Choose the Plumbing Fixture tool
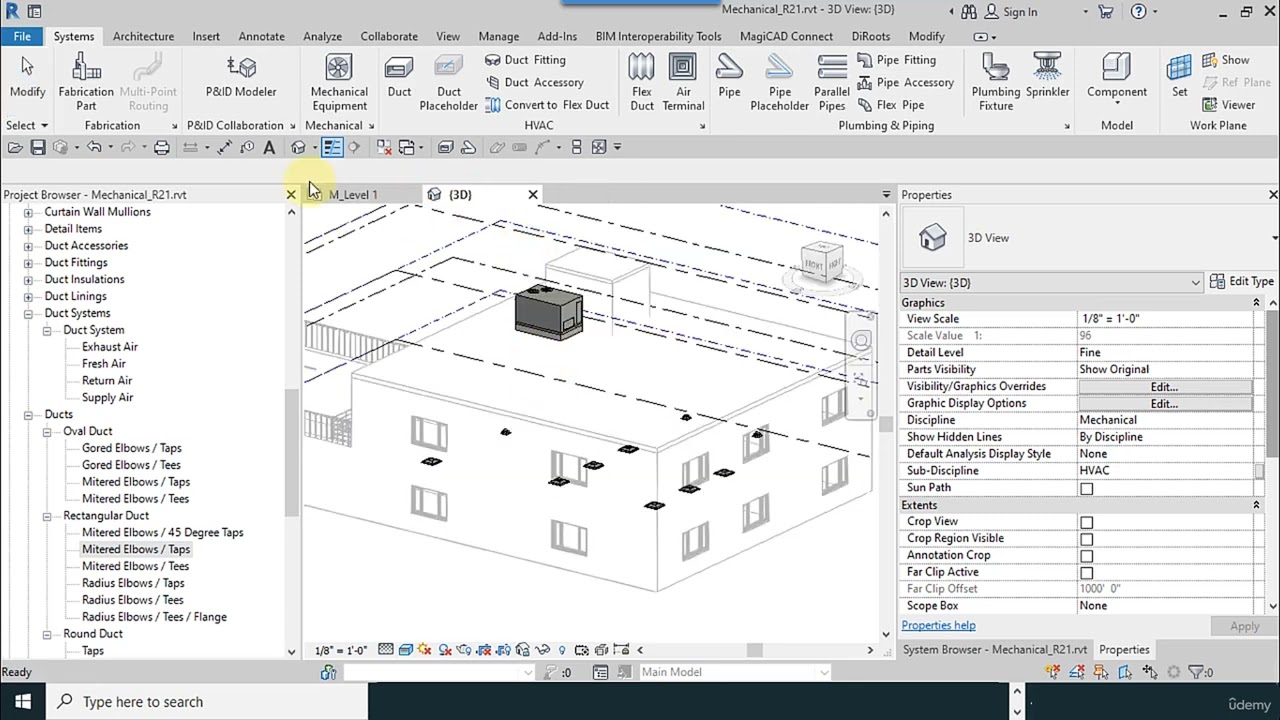1280x720 pixels. 996,82
